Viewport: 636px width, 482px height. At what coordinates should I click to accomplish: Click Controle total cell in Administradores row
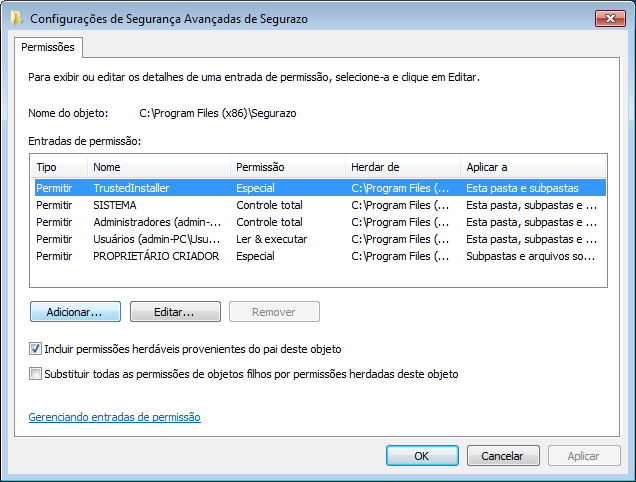269,222
